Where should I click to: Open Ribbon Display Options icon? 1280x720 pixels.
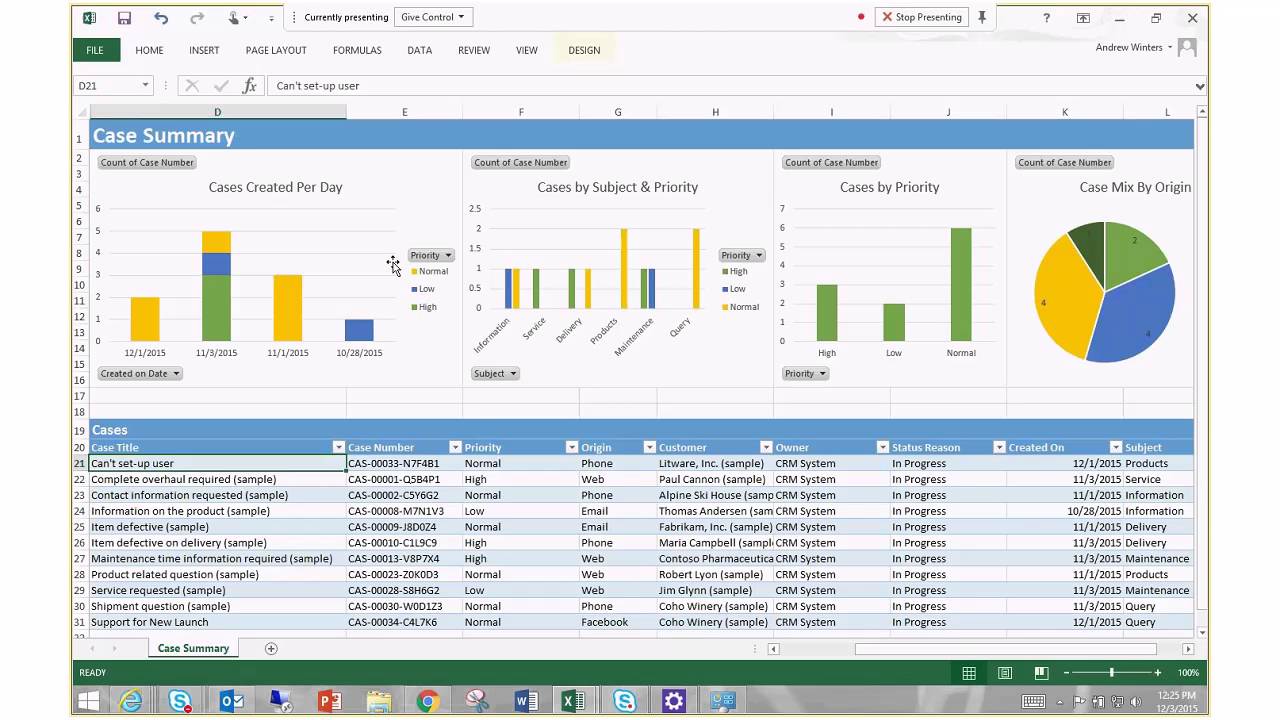[1083, 18]
